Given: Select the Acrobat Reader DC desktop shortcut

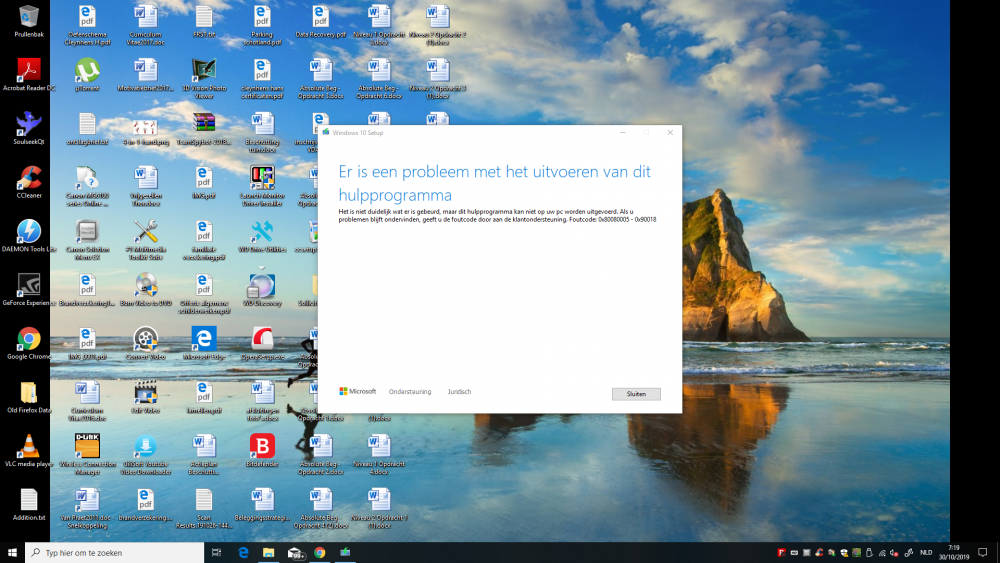Looking at the screenshot, I should [29, 74].
